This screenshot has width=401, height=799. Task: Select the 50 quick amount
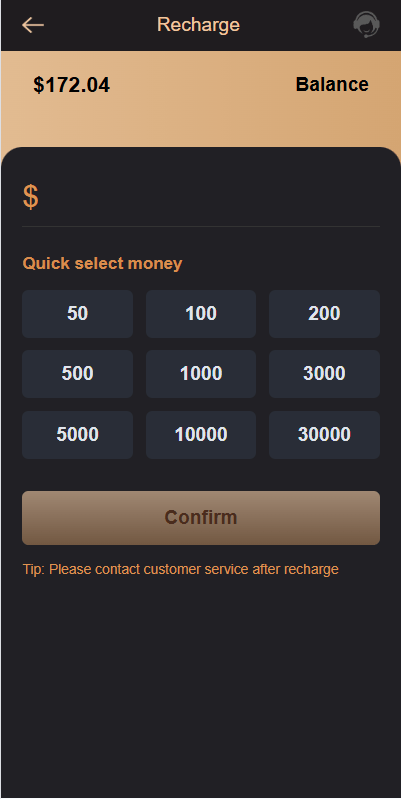[77, 314]
